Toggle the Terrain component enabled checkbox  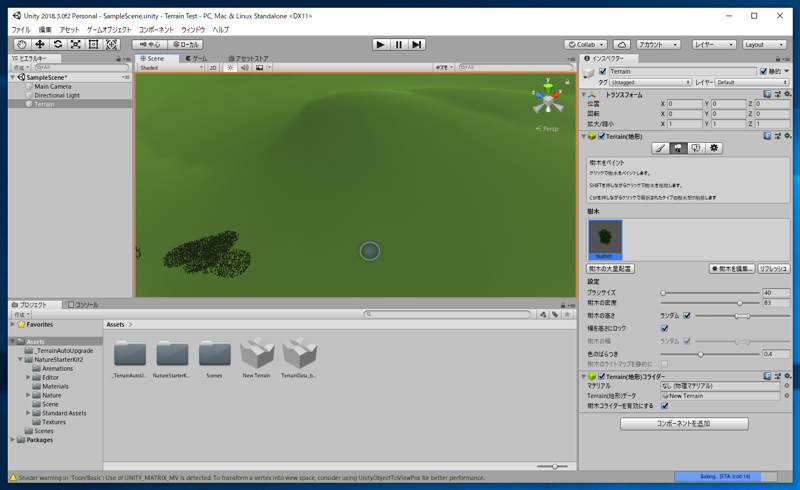pyautogui.click(x=602, y=136)
